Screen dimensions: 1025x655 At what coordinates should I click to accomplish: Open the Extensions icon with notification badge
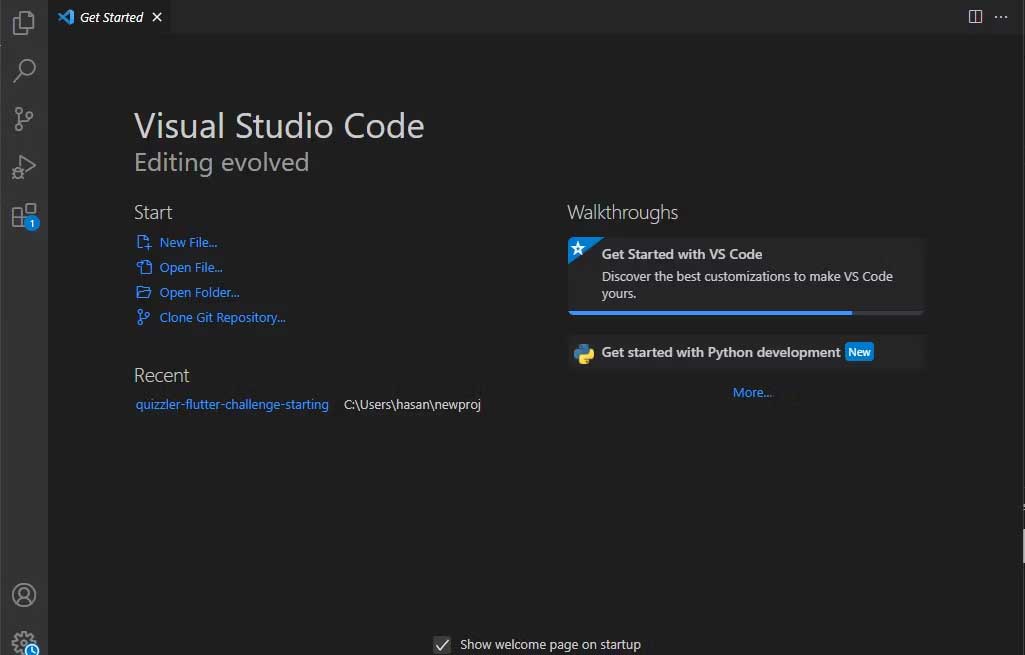(x=23, y=214)
